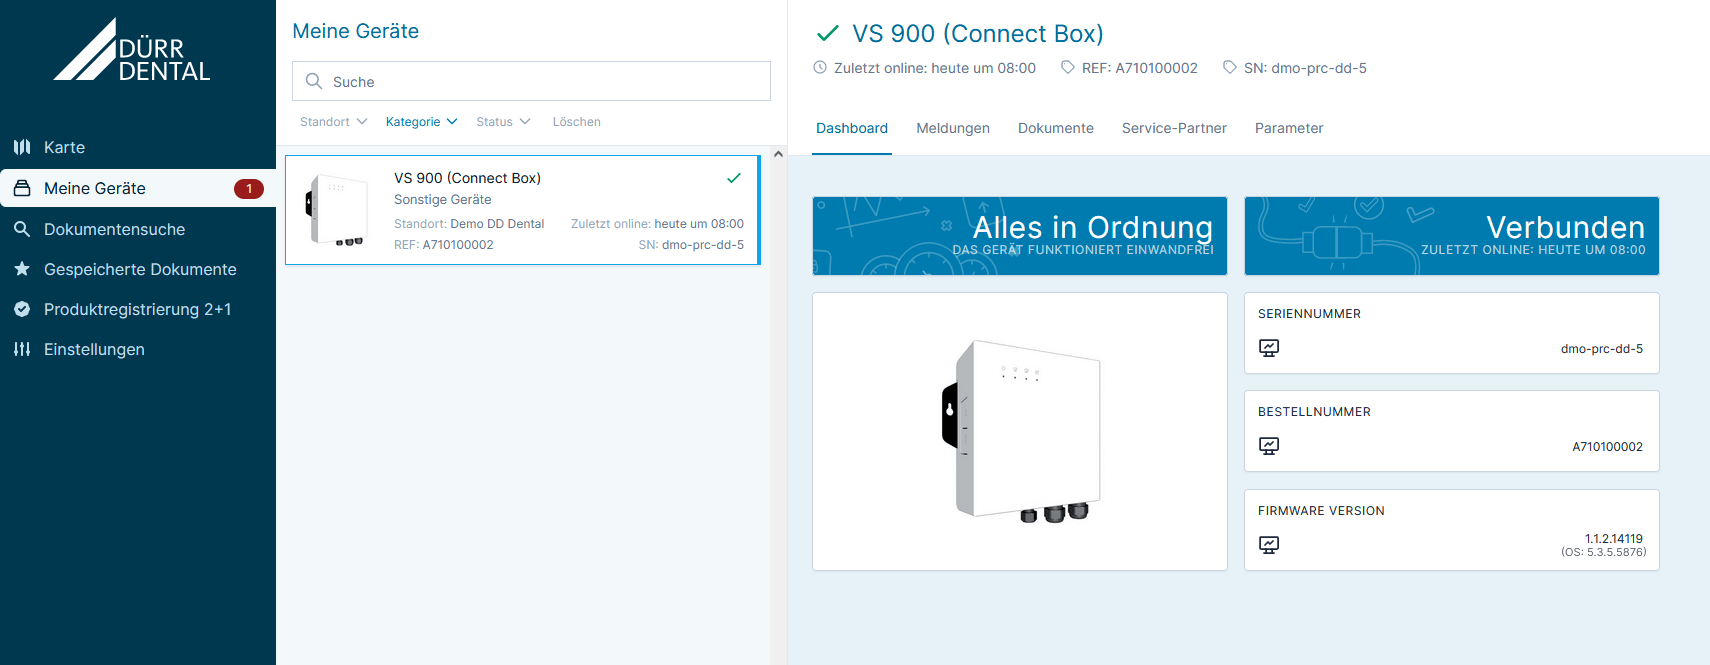Switch to the Meldungen tab
Viewport: 1710px width, 665px height.
click(953, 128)
